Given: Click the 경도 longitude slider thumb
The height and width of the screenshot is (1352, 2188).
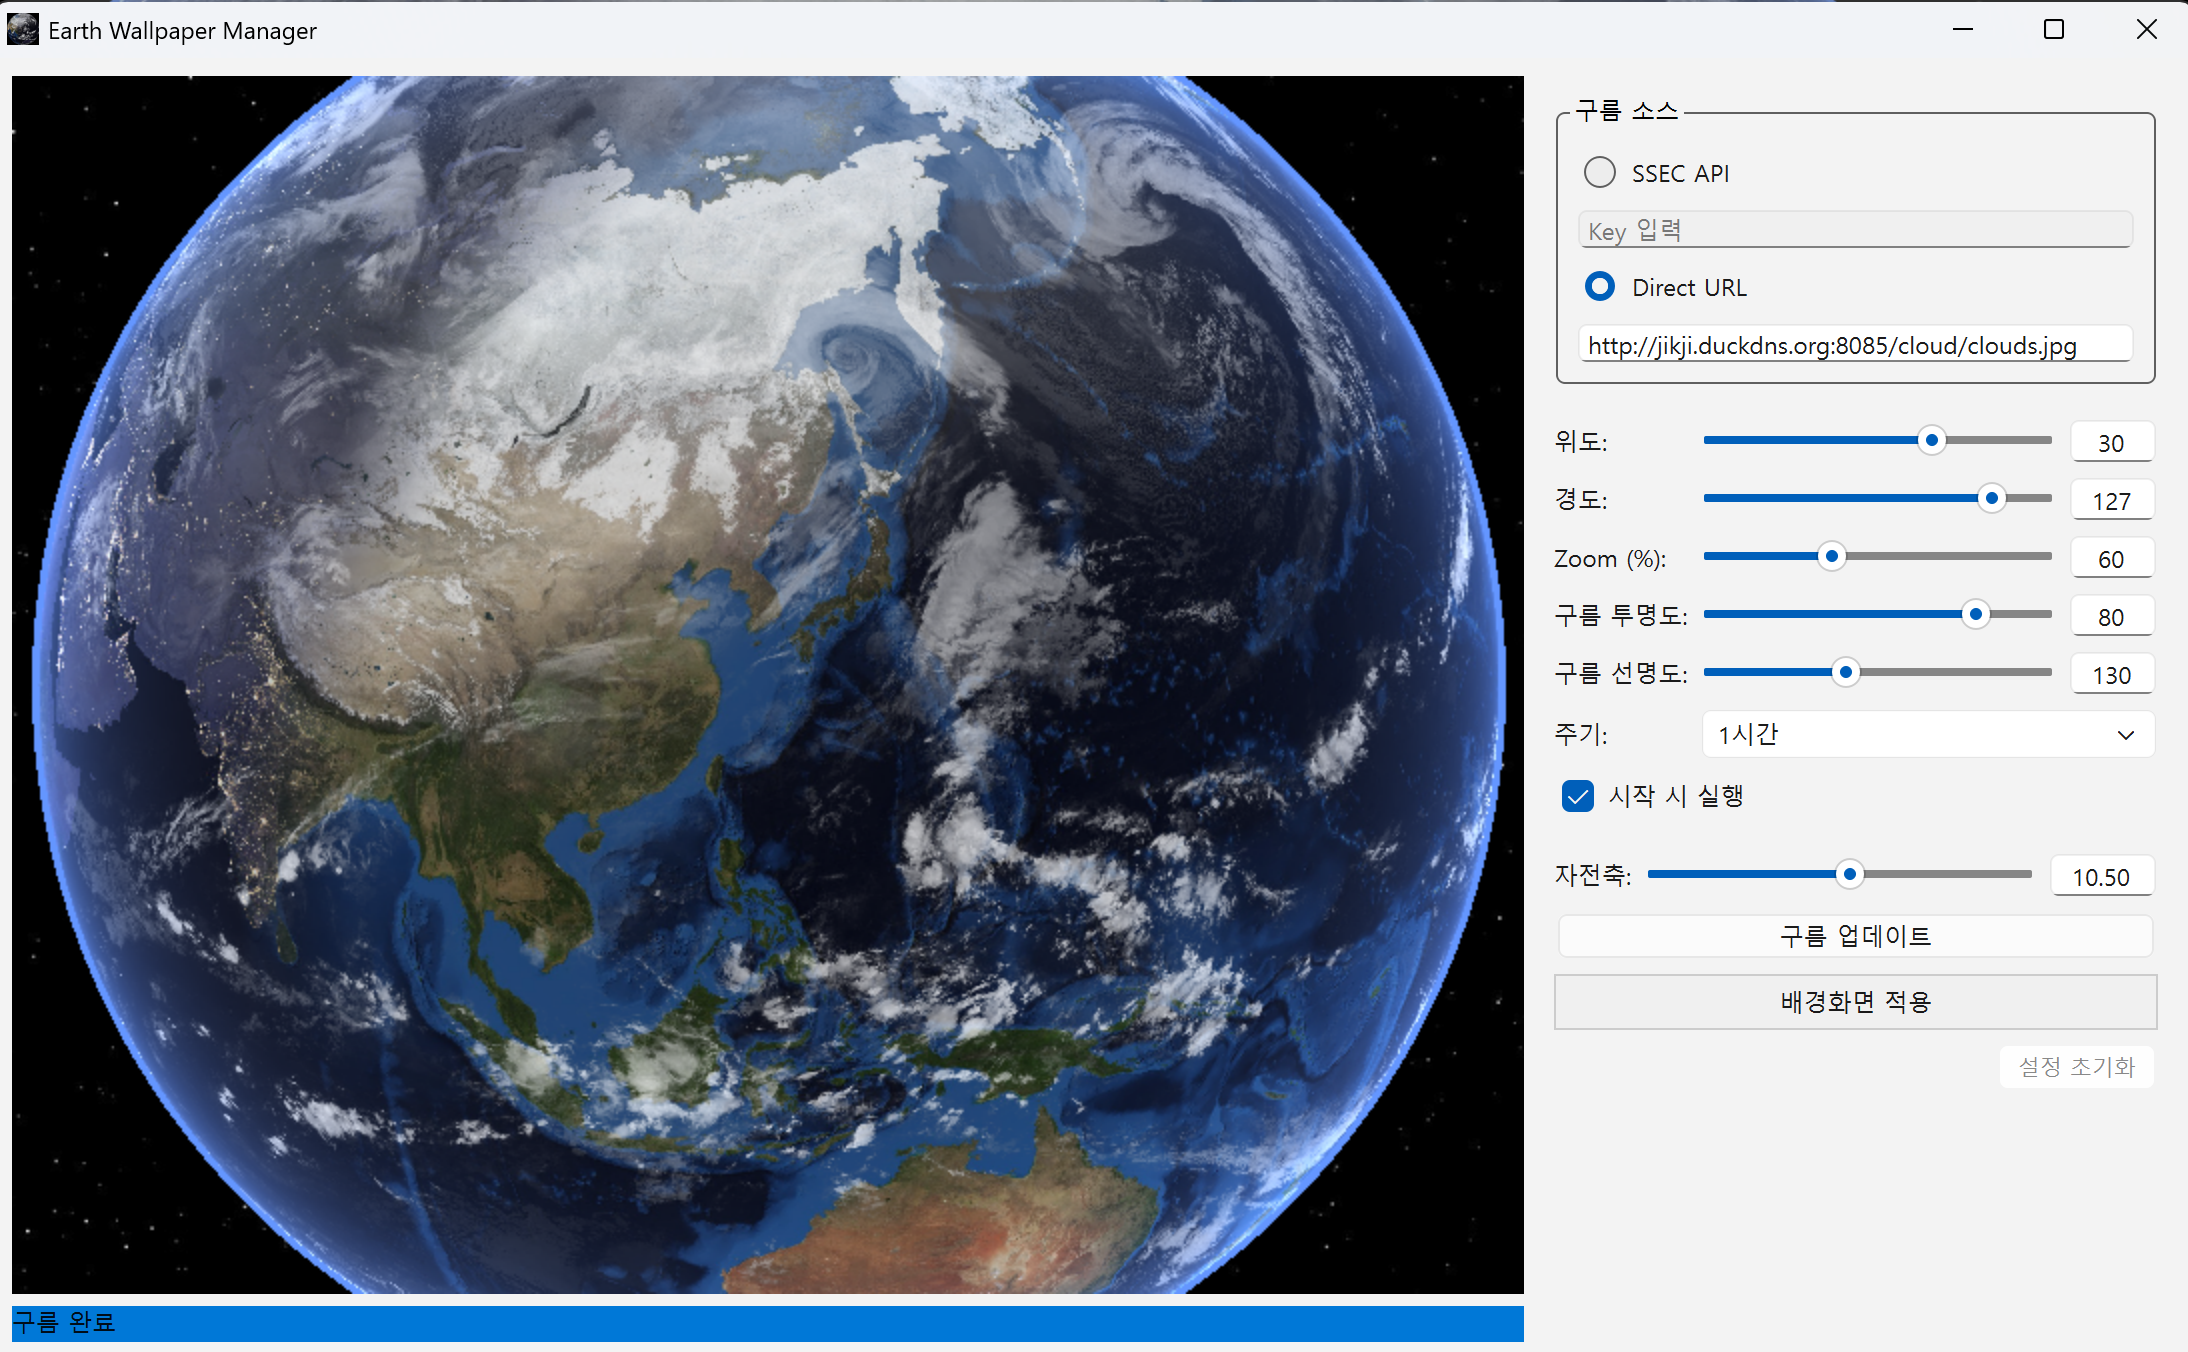Looking at the screenshot, I should click(x=1992, y=498).
